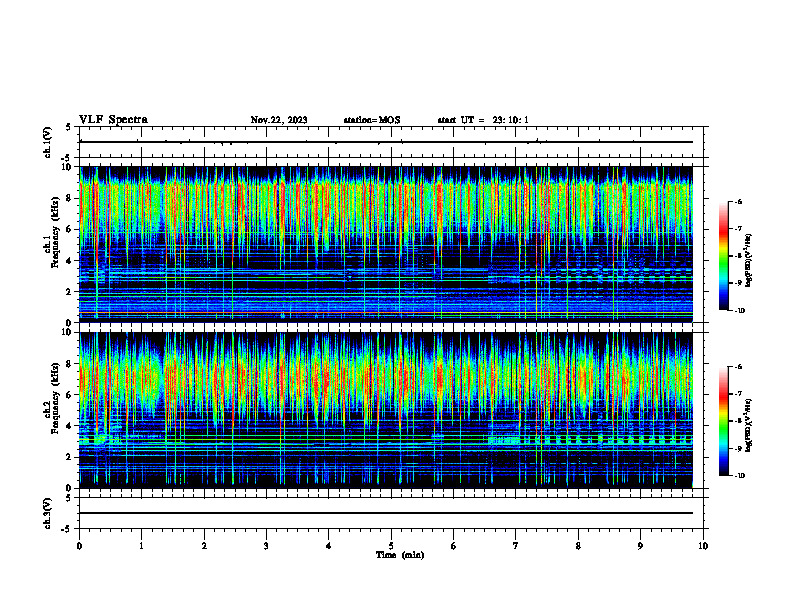Click the "ch.1(V)" waveform axis label
792x612 pixels.
click(x=48, y=142)
